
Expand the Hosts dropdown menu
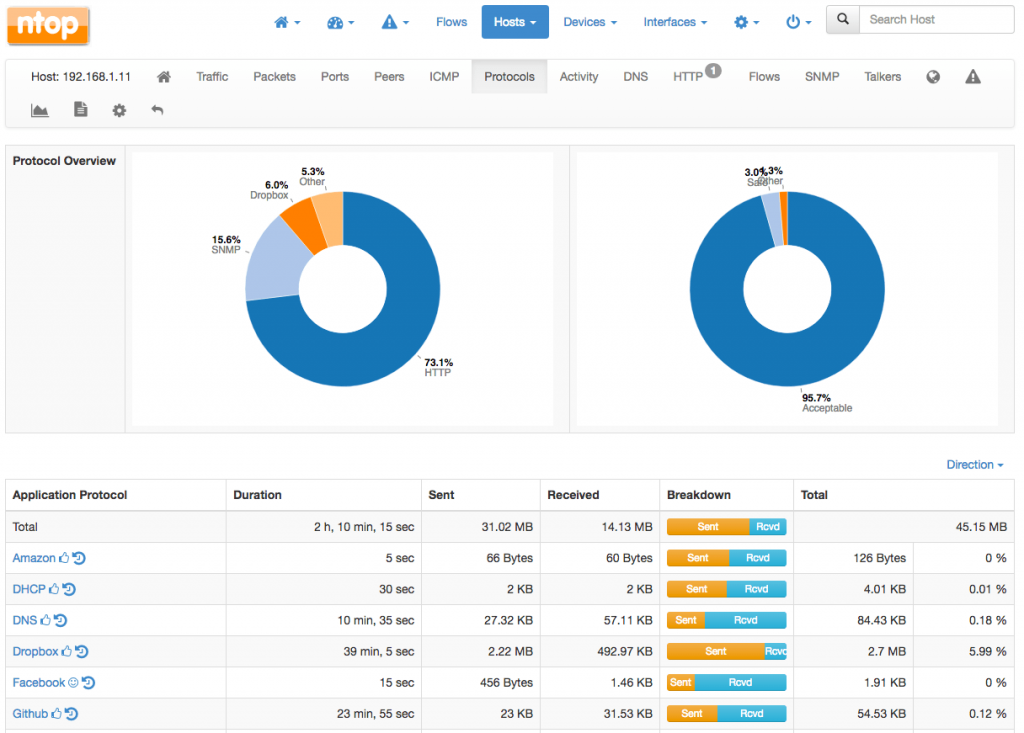(514, 22)
